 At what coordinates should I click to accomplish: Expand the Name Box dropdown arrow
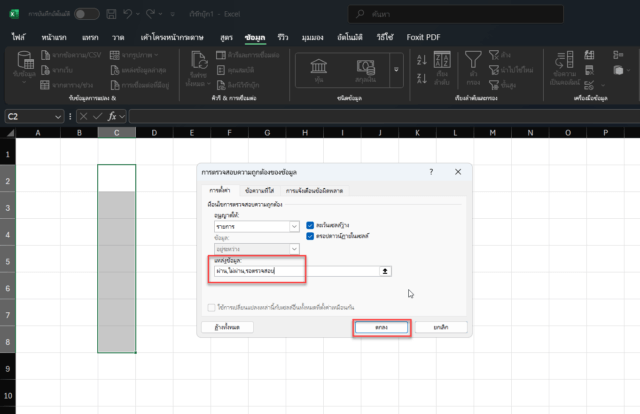point(58,117)
